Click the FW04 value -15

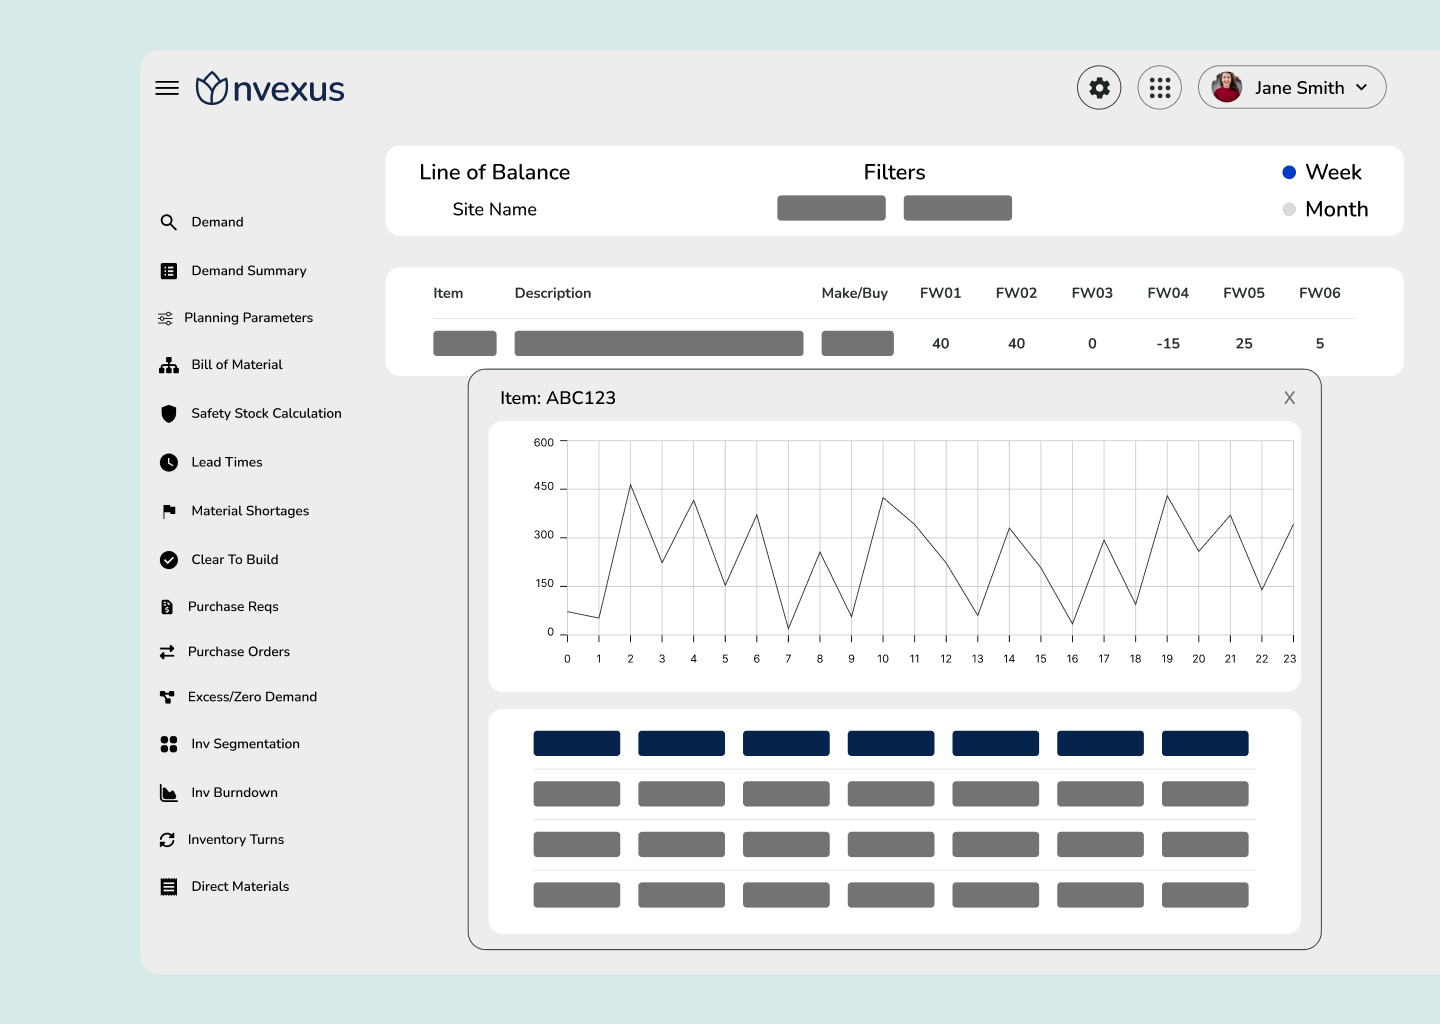click(1168, 344)
